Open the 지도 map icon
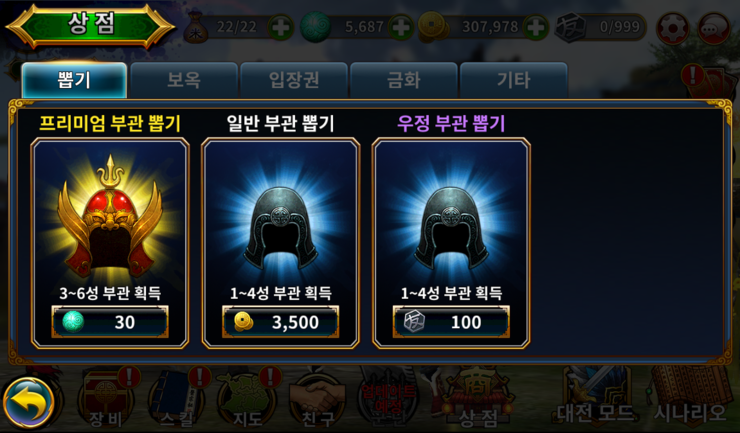 [247, 399]
